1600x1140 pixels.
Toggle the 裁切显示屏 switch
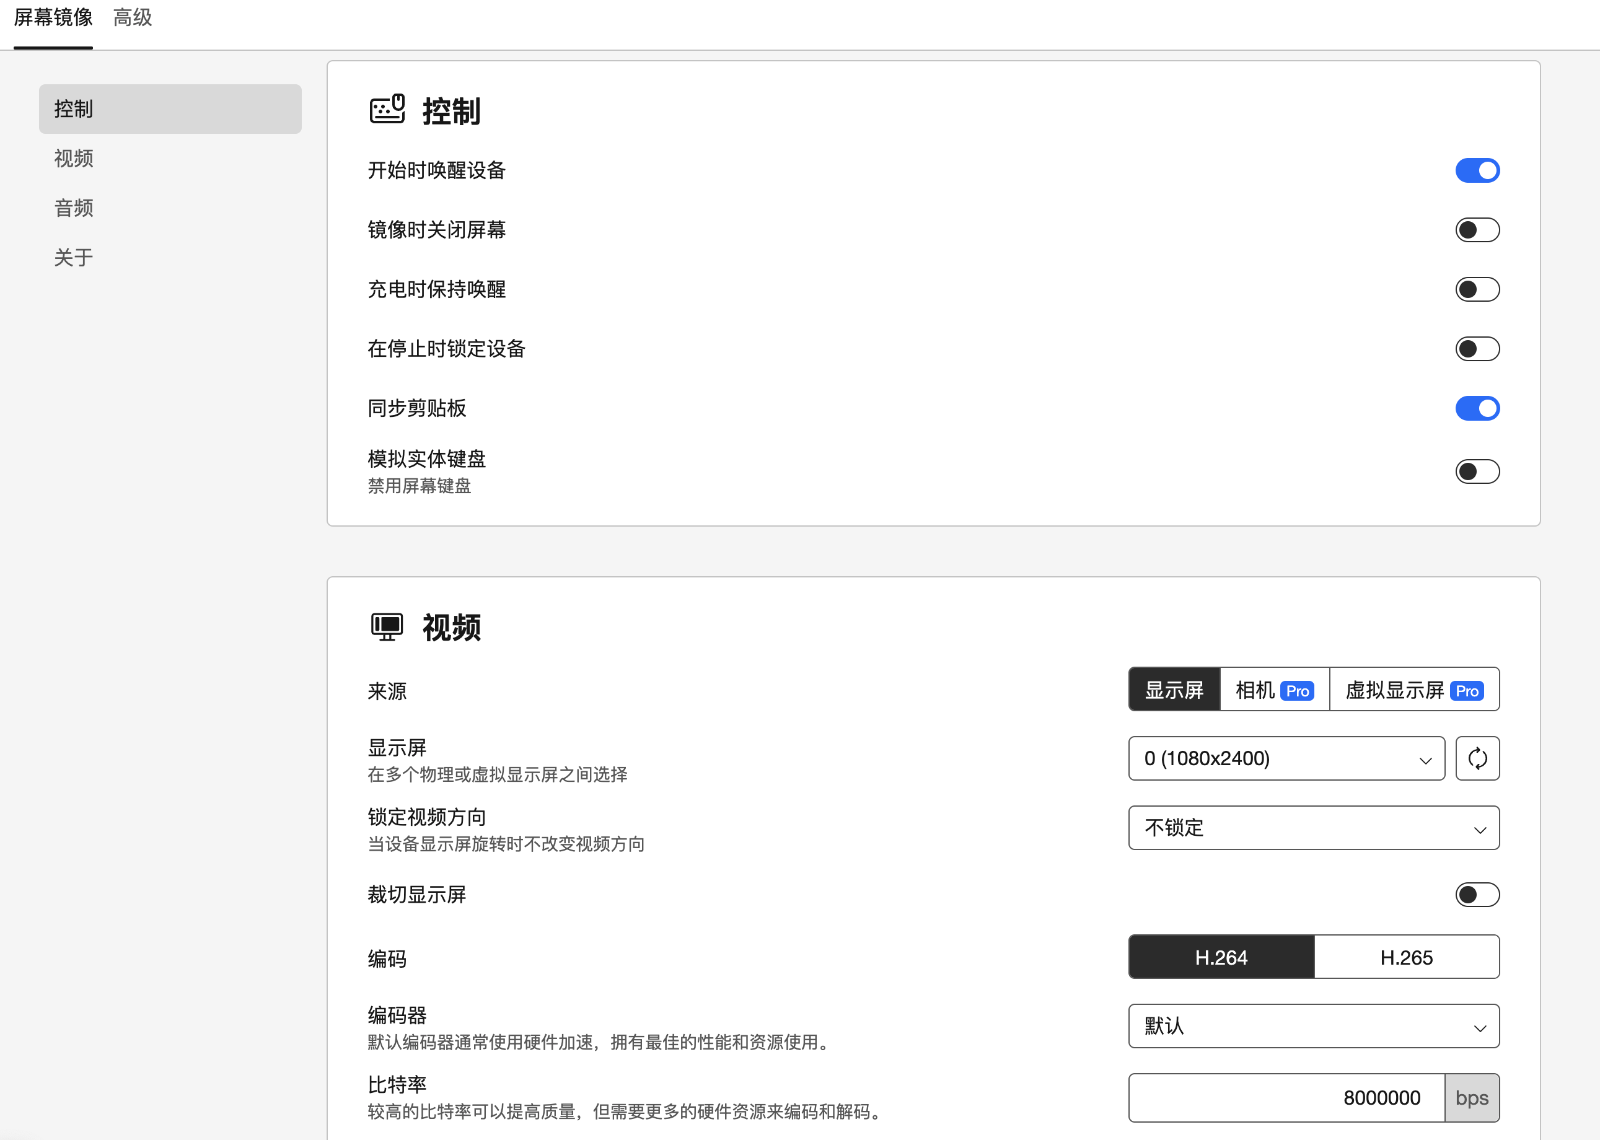click(1477, 895)
